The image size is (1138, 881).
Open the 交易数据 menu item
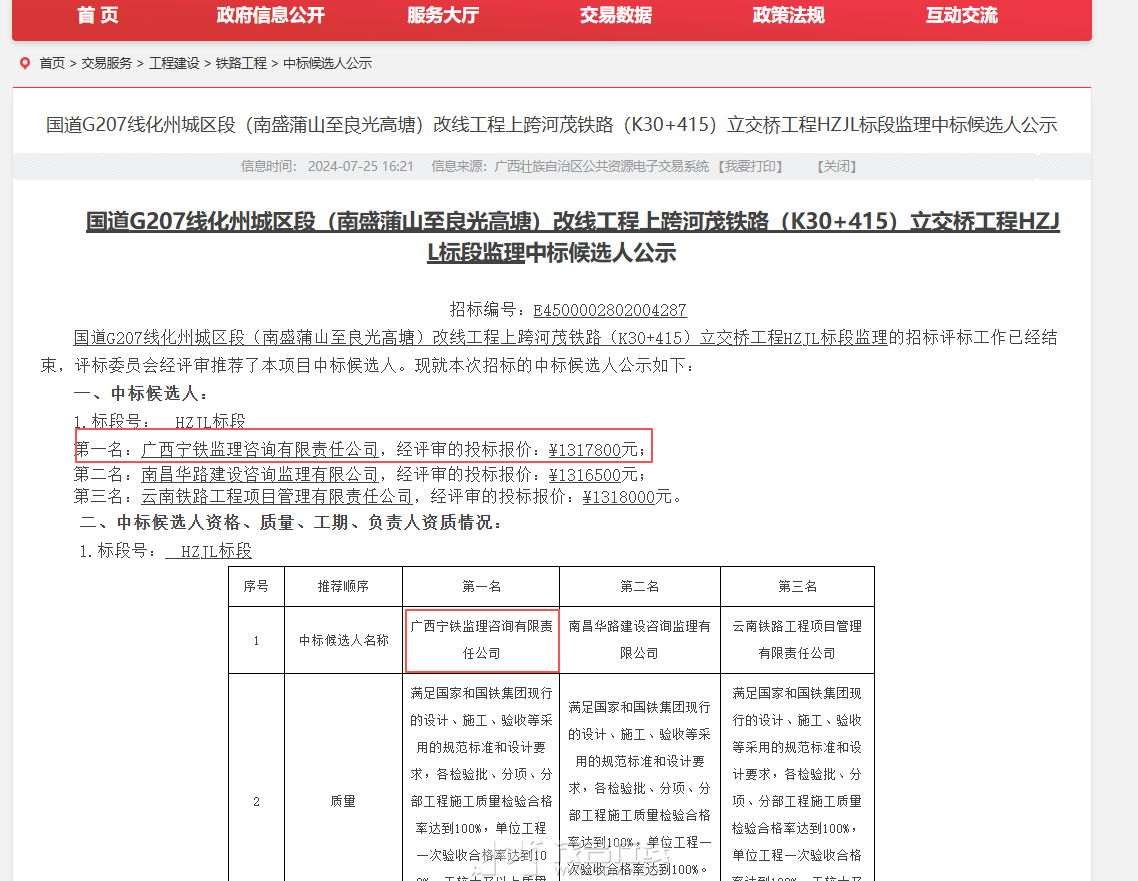click(615, 15)
